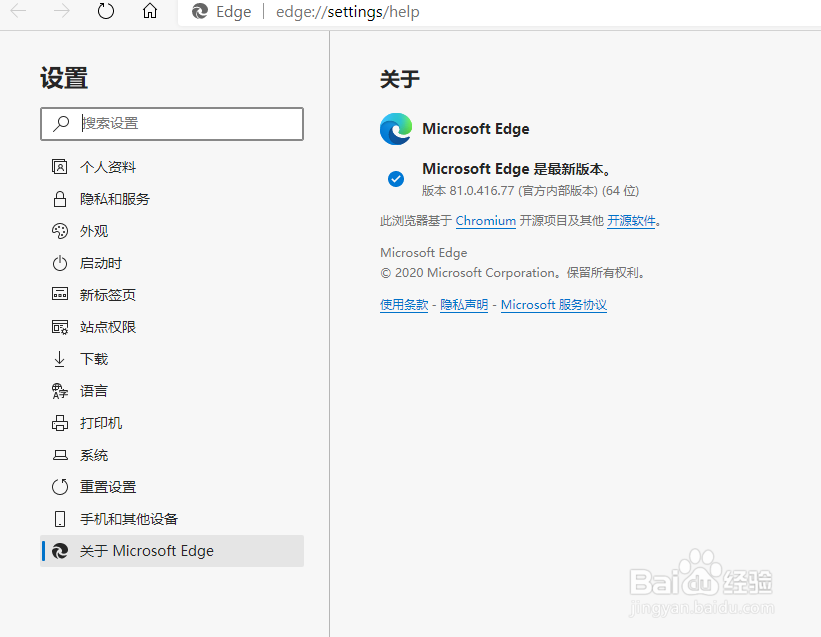Viewport: 821px width, 637px height.
Task: Click inside the 搜索设置 search box
Action: click(170, 123)
